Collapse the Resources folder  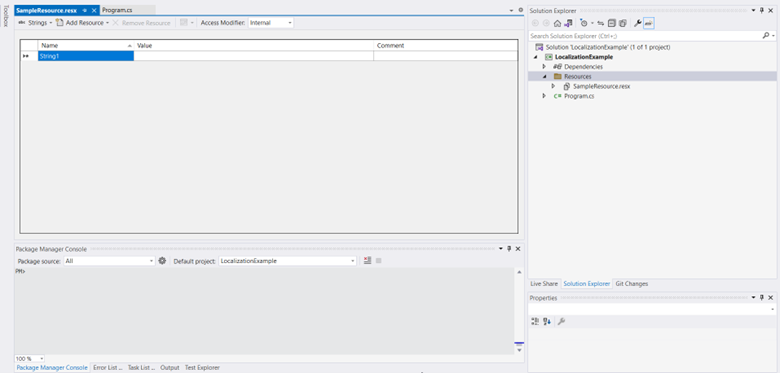pyautogui.click(x=544, y=77)
